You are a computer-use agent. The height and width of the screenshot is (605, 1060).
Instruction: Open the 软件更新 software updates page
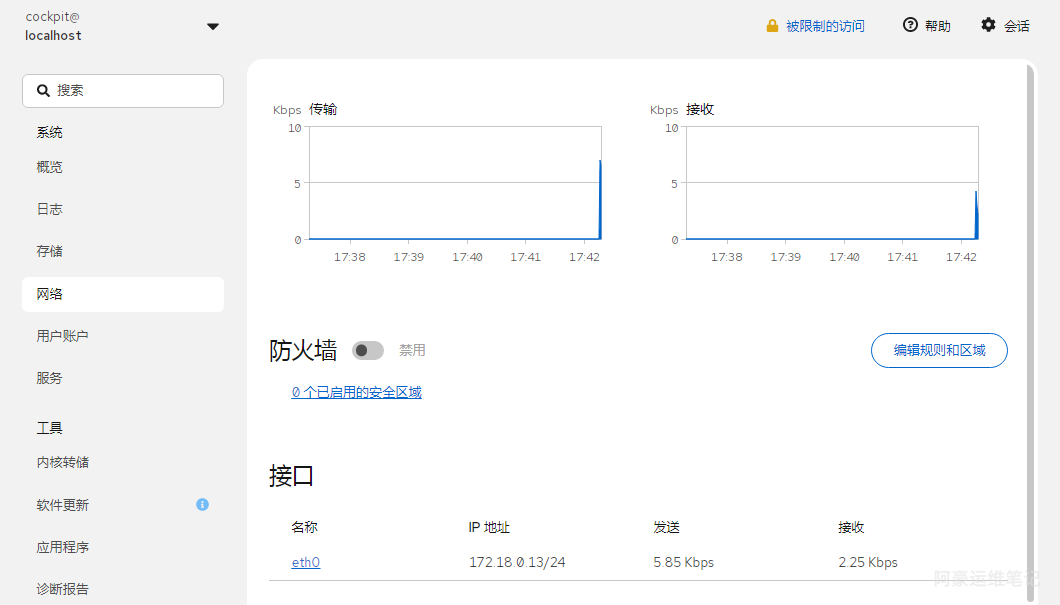(x=123, y=505)
